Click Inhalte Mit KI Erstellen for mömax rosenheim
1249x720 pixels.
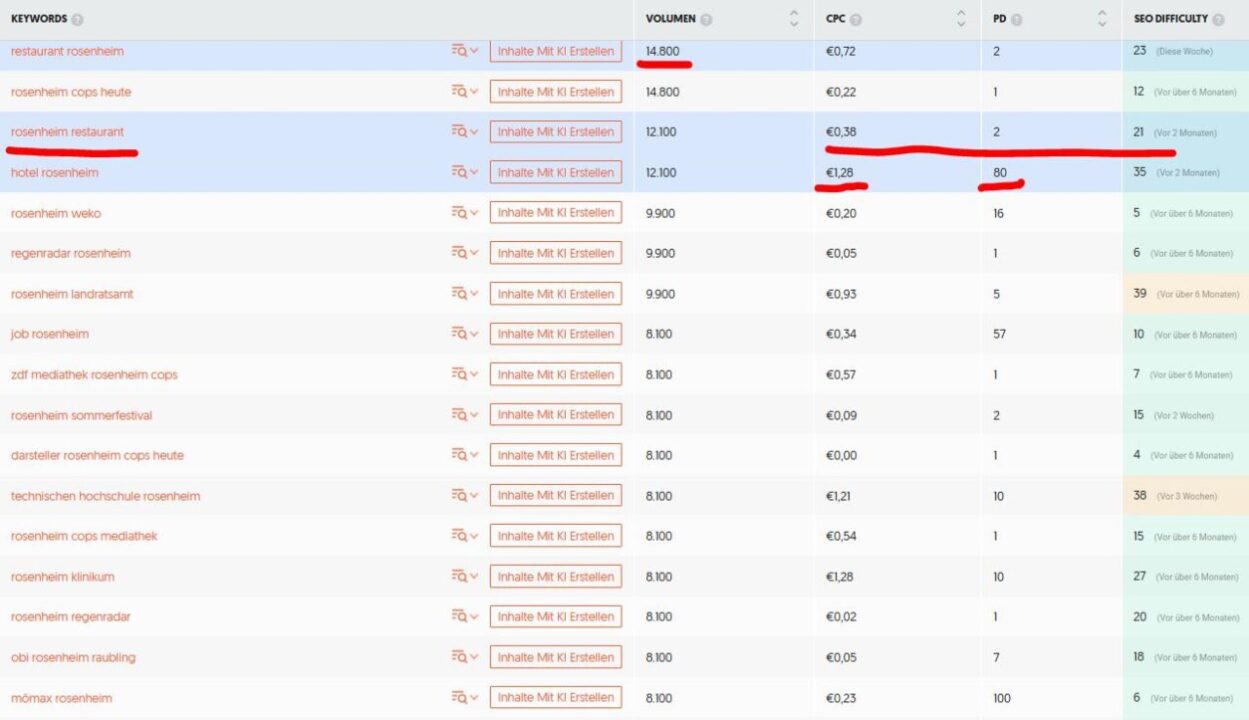point(556,698)
